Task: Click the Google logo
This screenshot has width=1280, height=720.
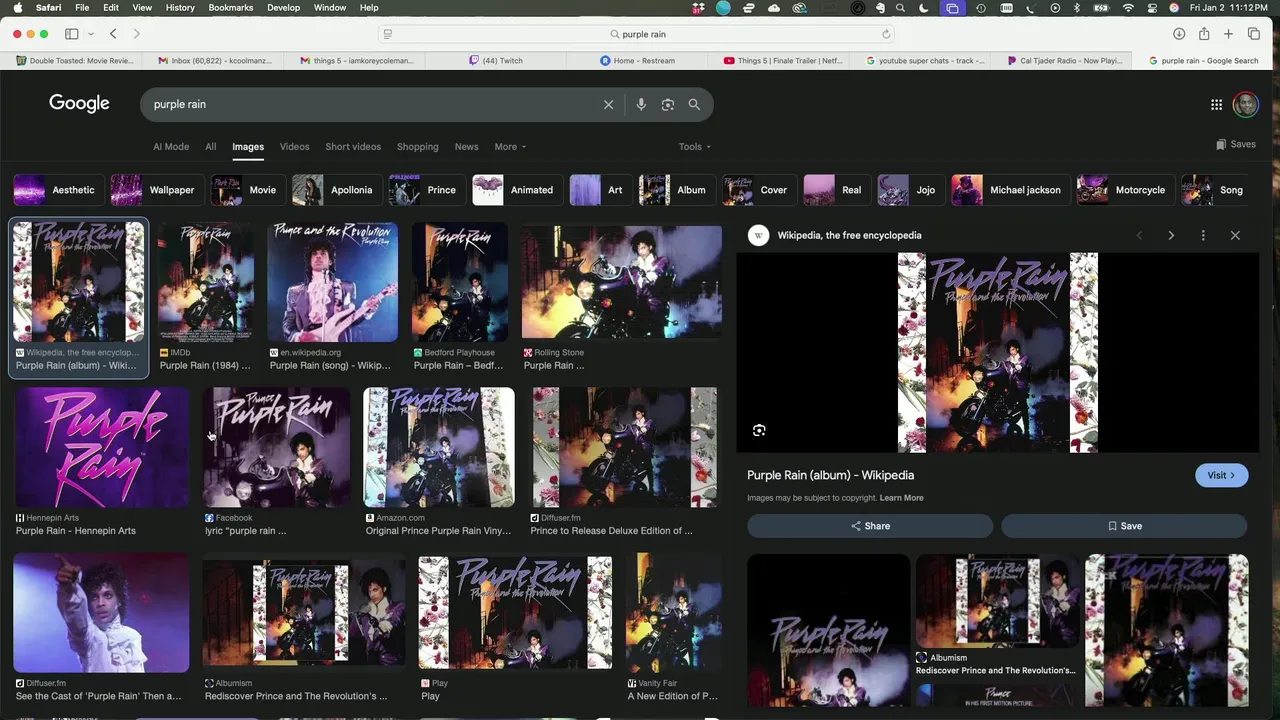Action: coord(79,104)
